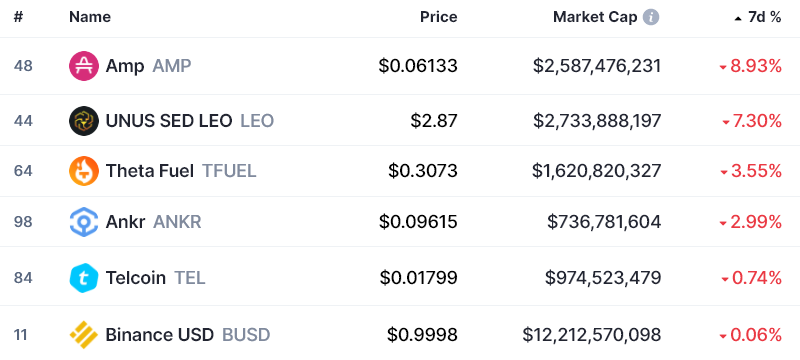Click UNUS SED LEO market cap value
The width and height of the screenshot is (800, 360).
tap(597, 121)
